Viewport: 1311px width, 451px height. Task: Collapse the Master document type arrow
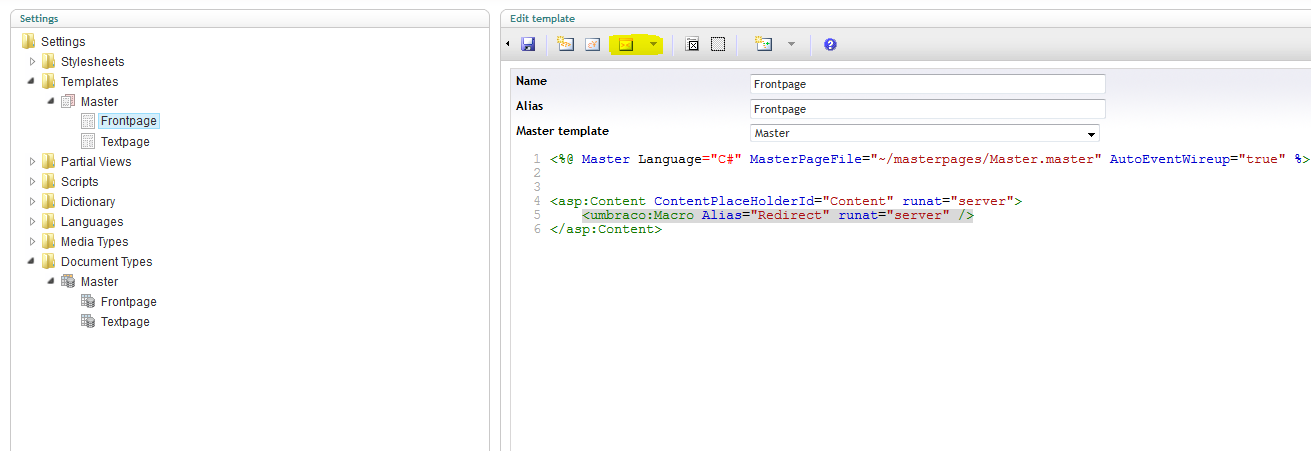52,282
